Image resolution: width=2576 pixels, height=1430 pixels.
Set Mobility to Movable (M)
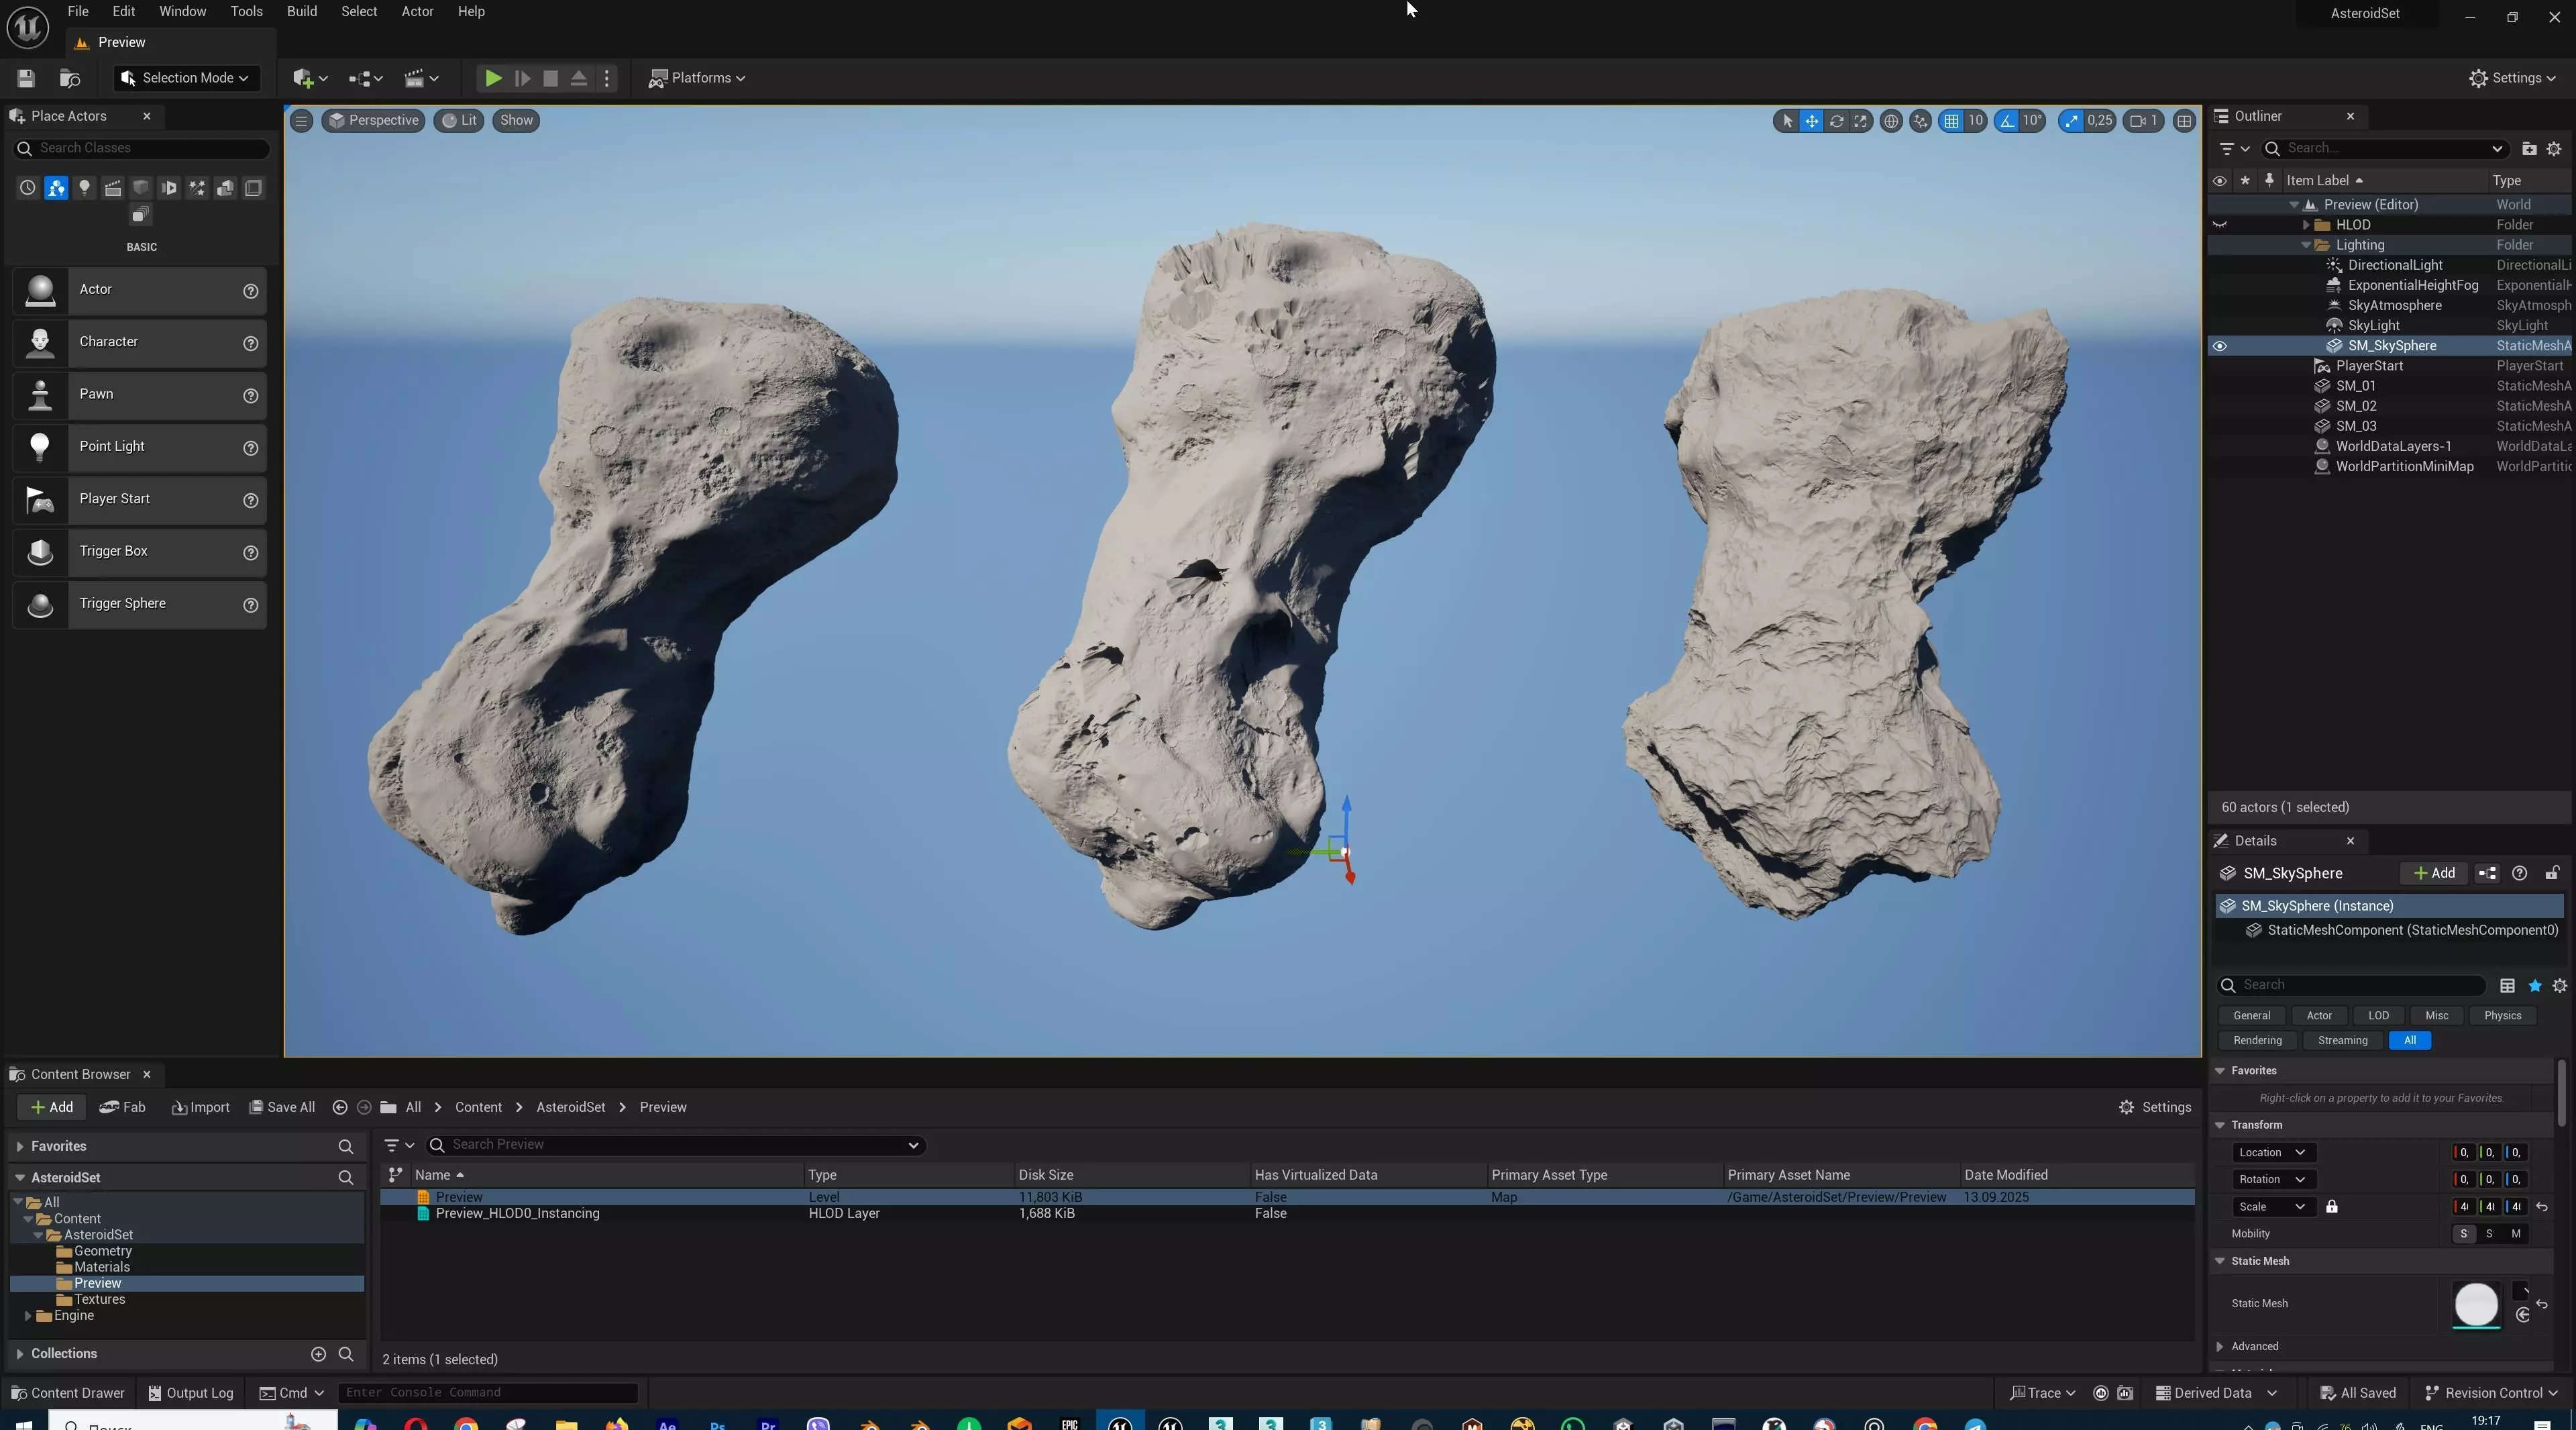pyautogui.click(x=2515, y=1234)
